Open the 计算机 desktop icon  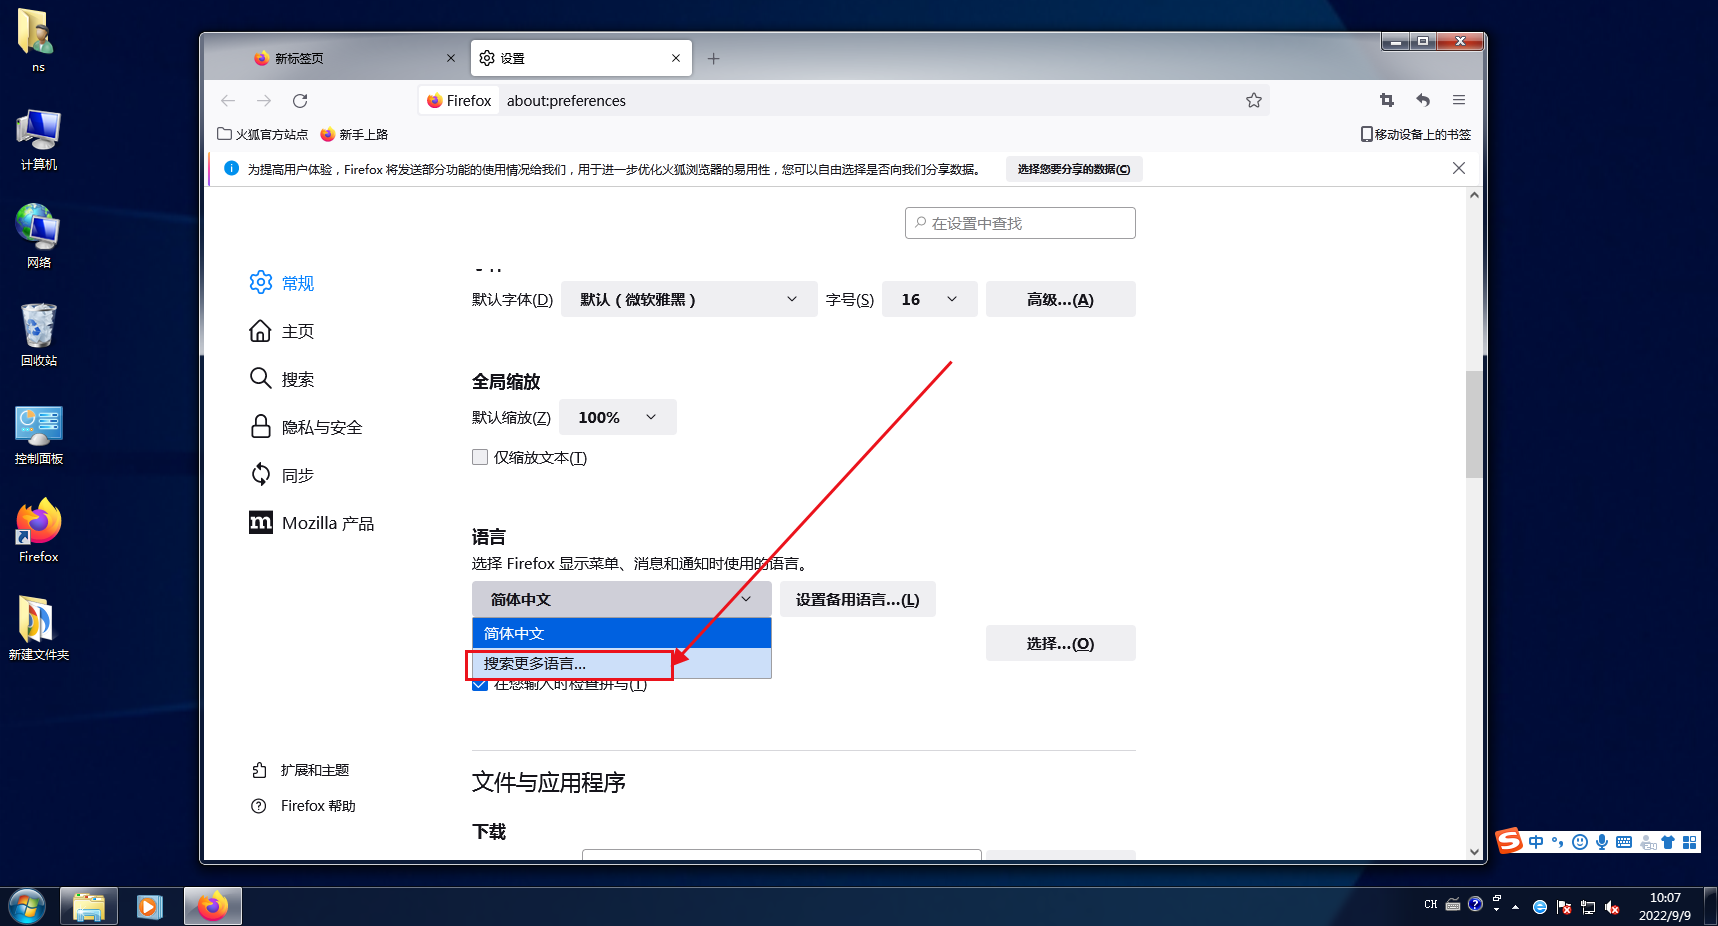[39, 140]
